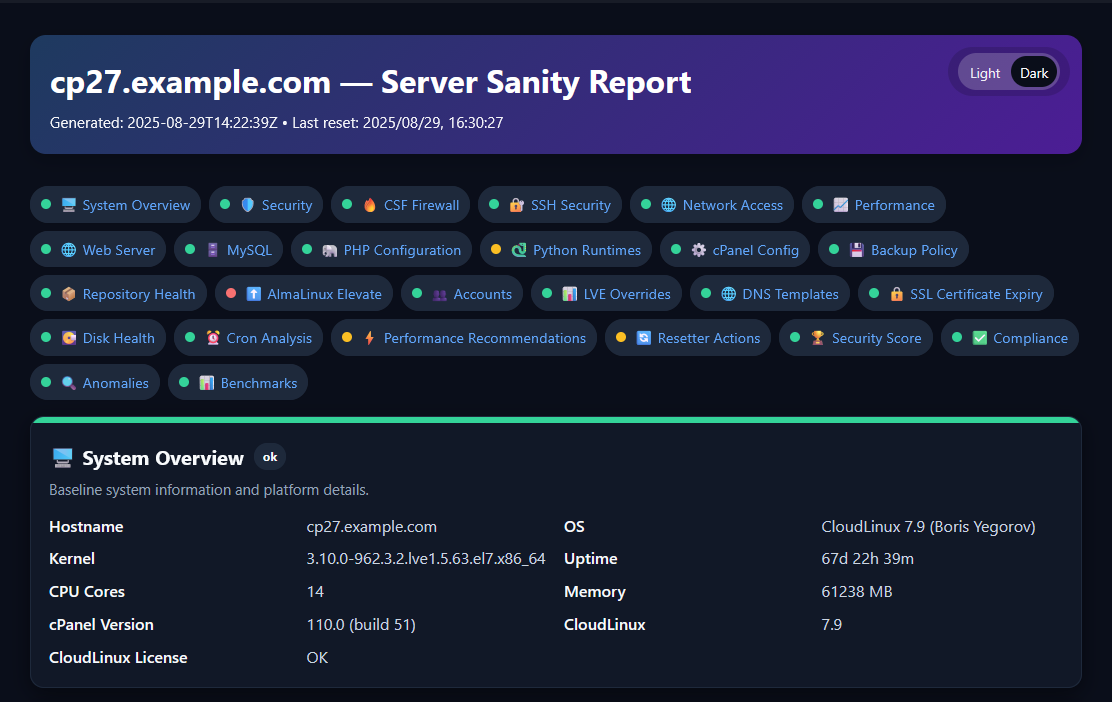This screenshot has height=702, width=1112.
Task: Switch theme to Light mode
Action: point(984,73)
